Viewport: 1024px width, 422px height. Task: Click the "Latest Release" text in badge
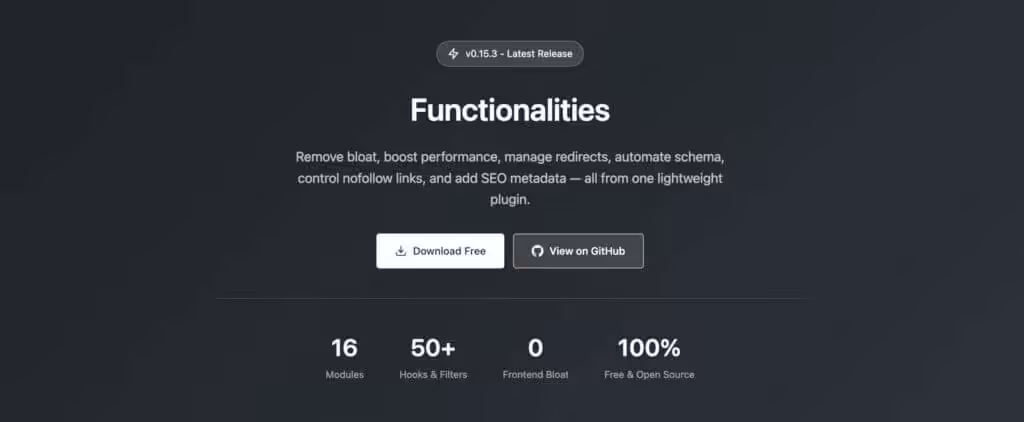click(540, 54)
